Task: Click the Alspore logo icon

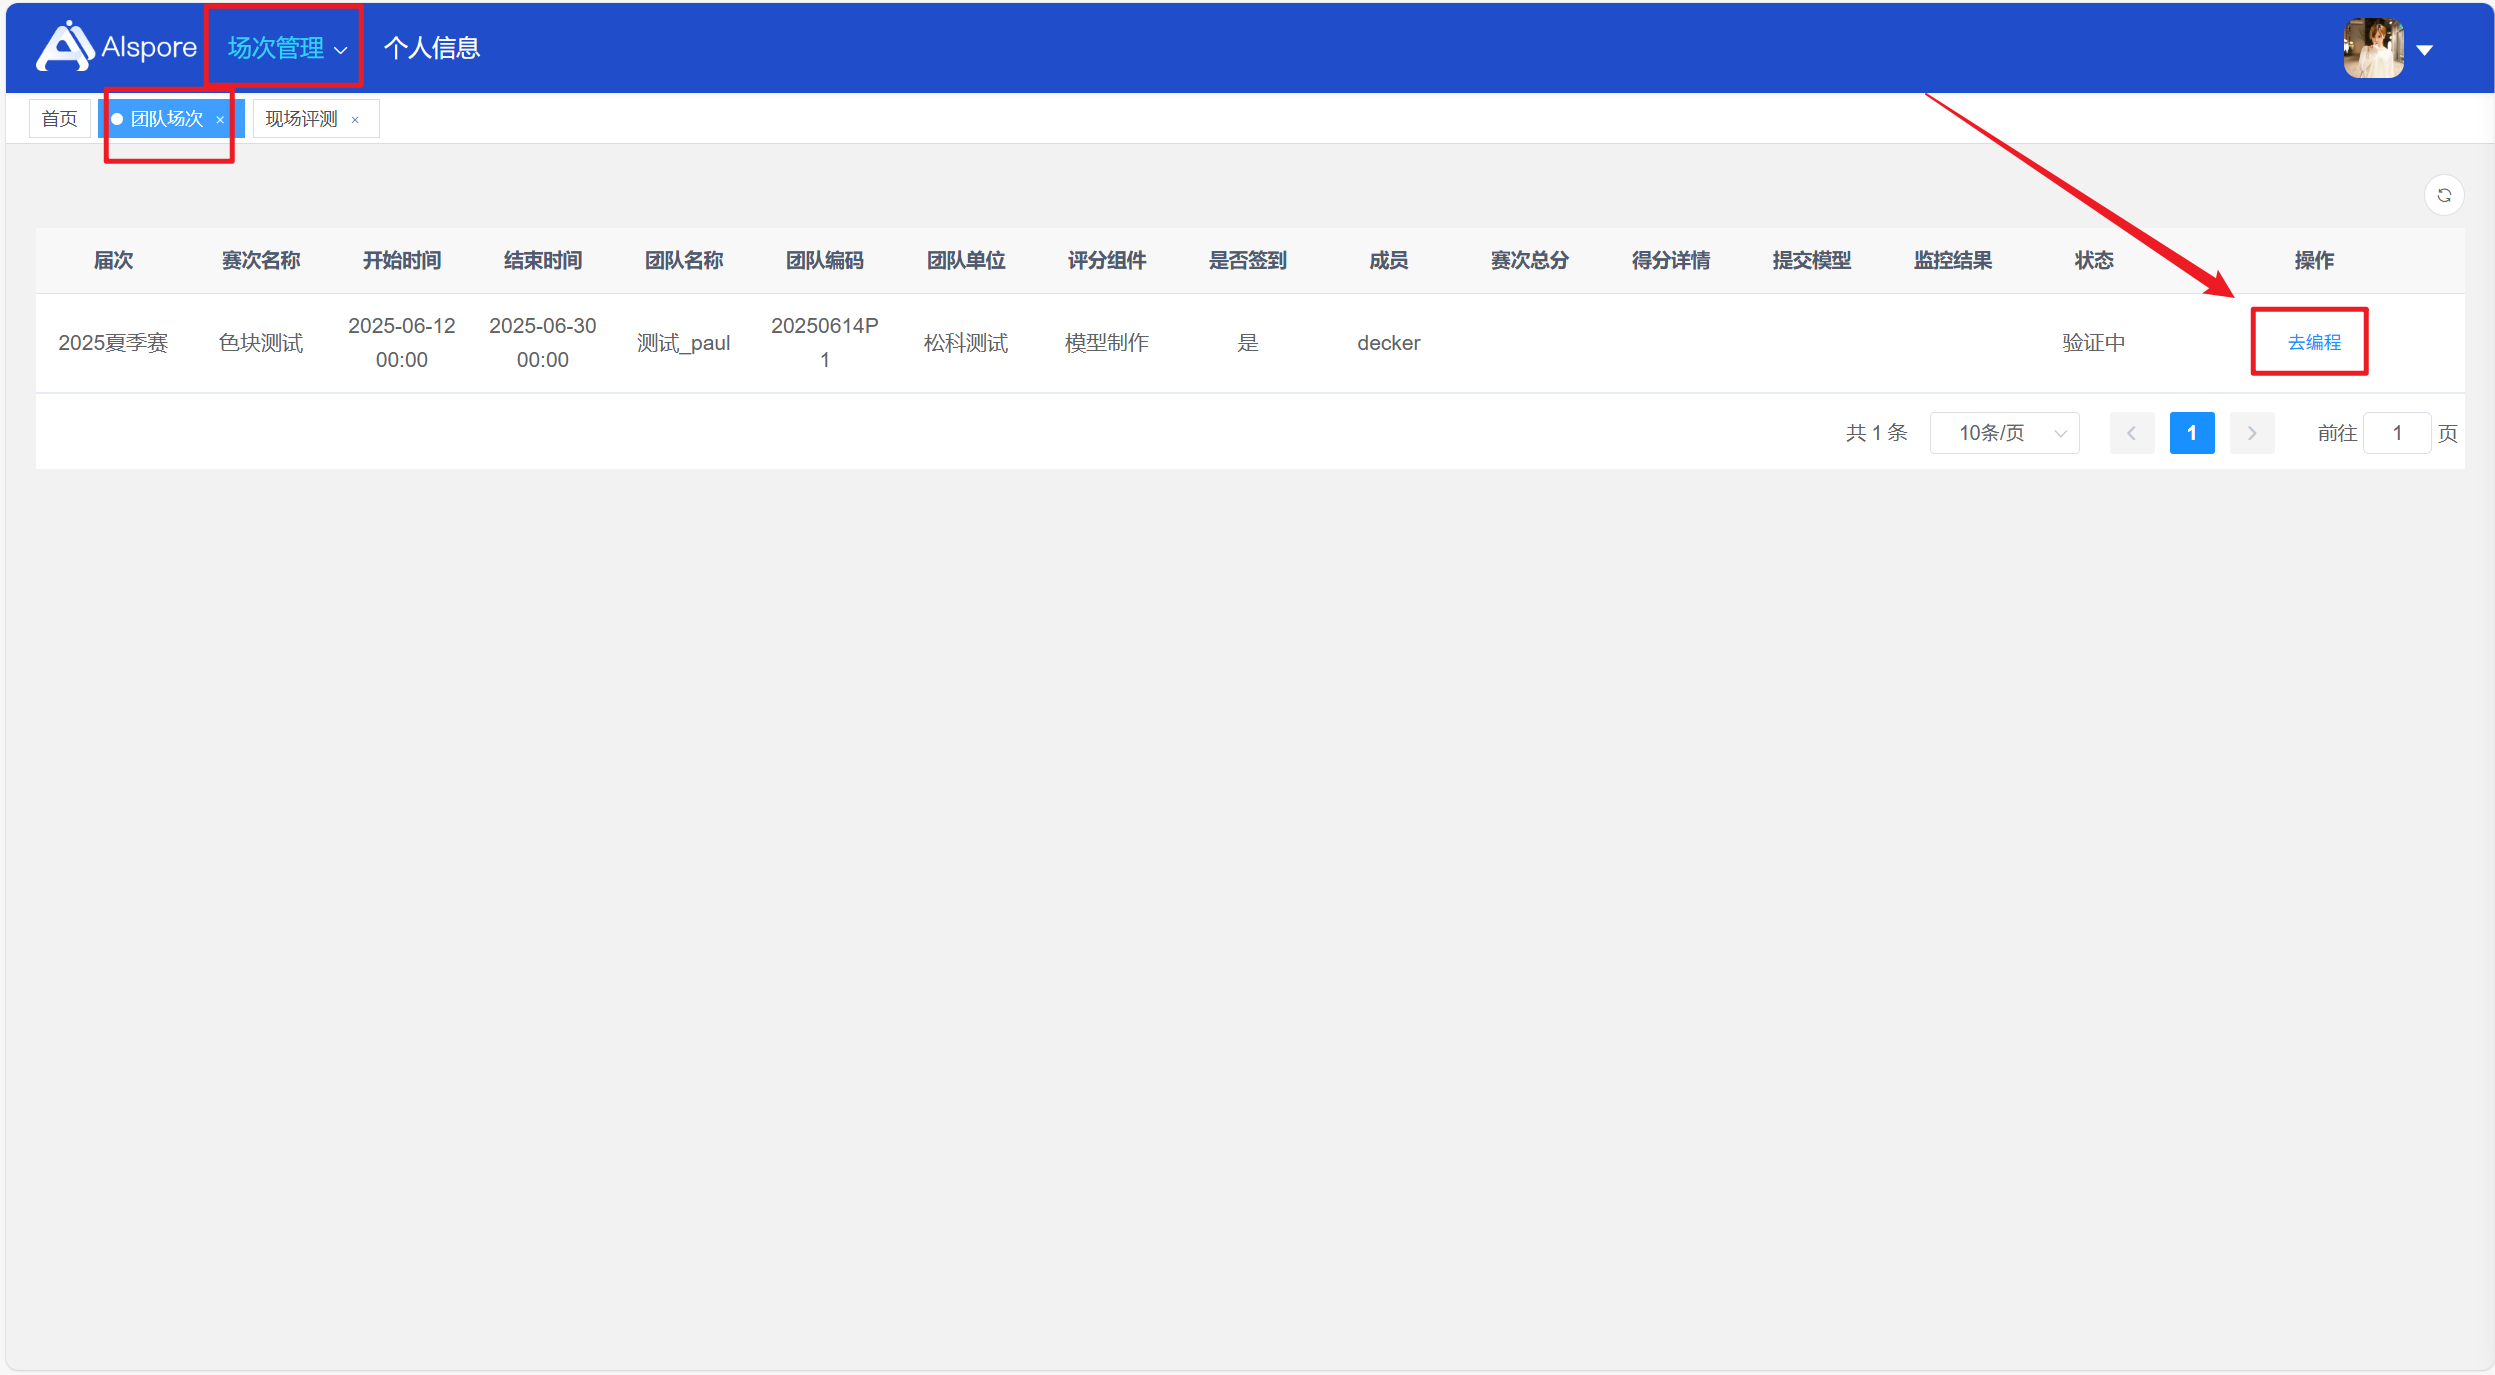Action: 65,47
